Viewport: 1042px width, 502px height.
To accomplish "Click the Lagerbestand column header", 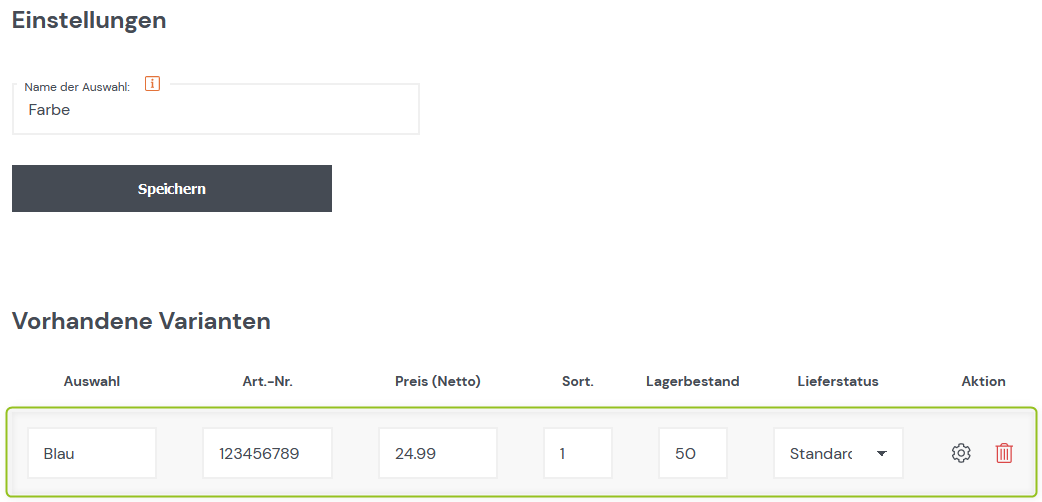I will pyautogui.click(x=692, y=382).
